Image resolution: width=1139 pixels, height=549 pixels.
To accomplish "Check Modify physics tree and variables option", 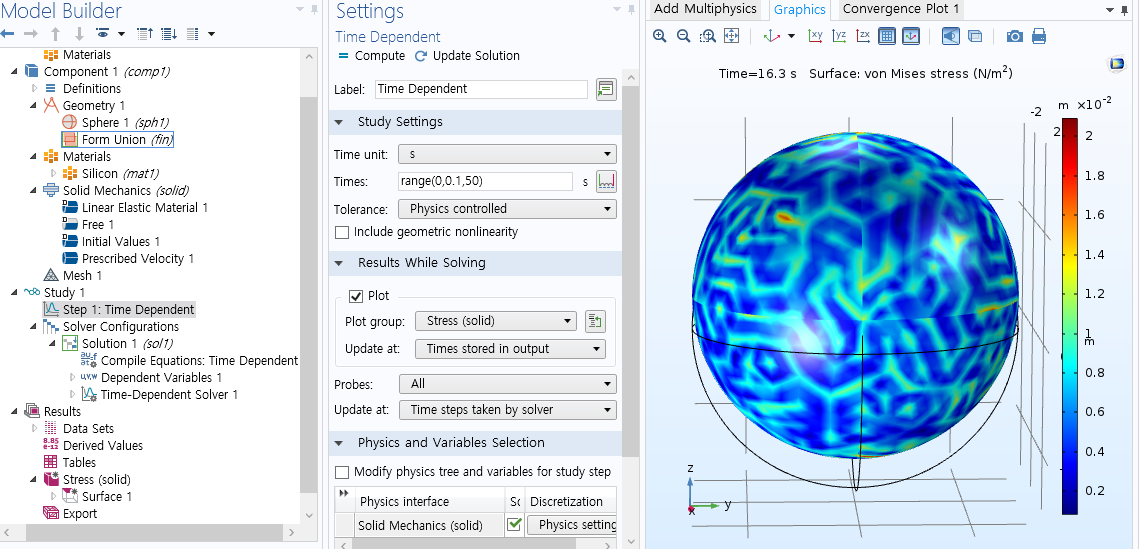I will [x=343, y=472].
